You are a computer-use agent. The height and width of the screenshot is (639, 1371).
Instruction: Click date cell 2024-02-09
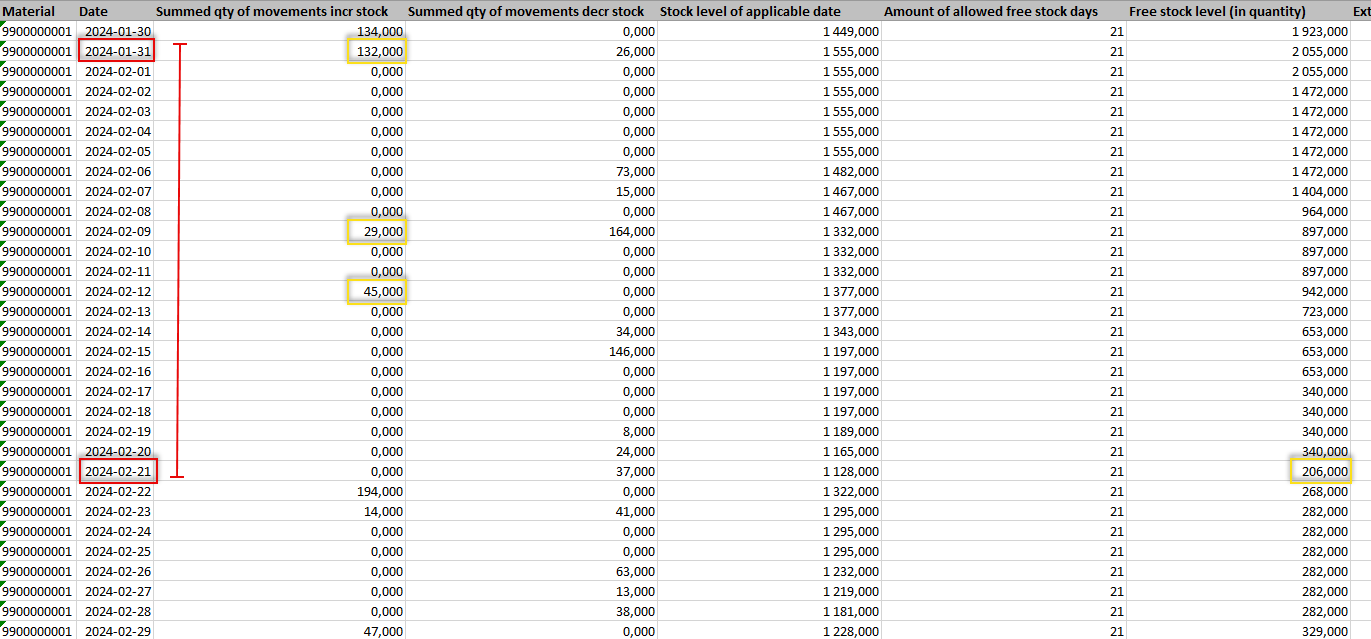pos(115,231)
